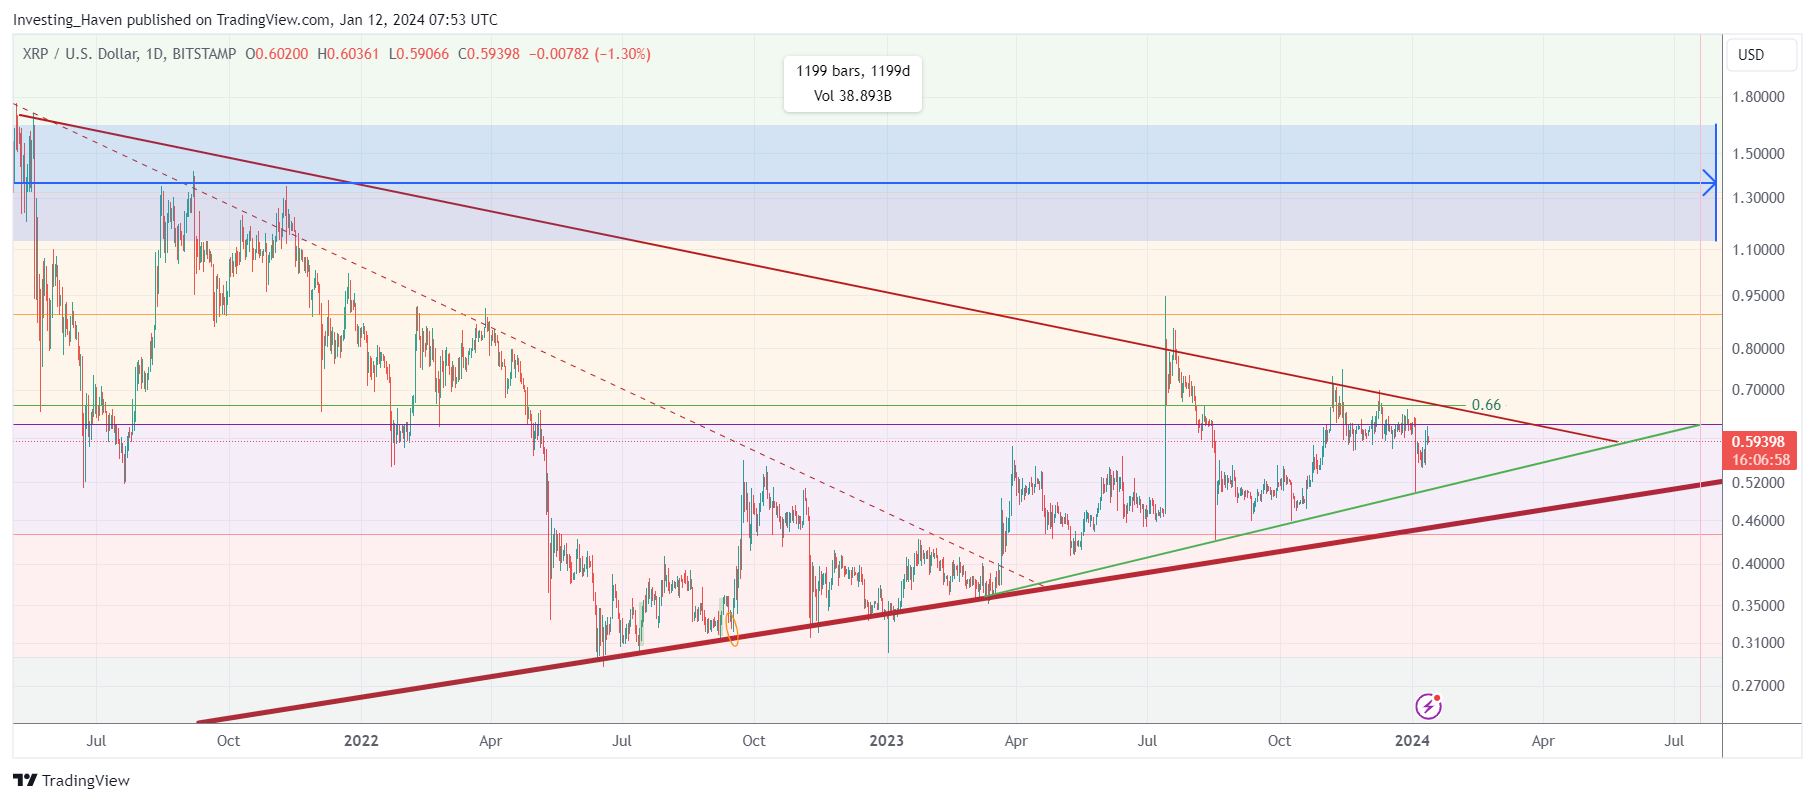Click the purple lightning bolt events icon

(1428, 706)
